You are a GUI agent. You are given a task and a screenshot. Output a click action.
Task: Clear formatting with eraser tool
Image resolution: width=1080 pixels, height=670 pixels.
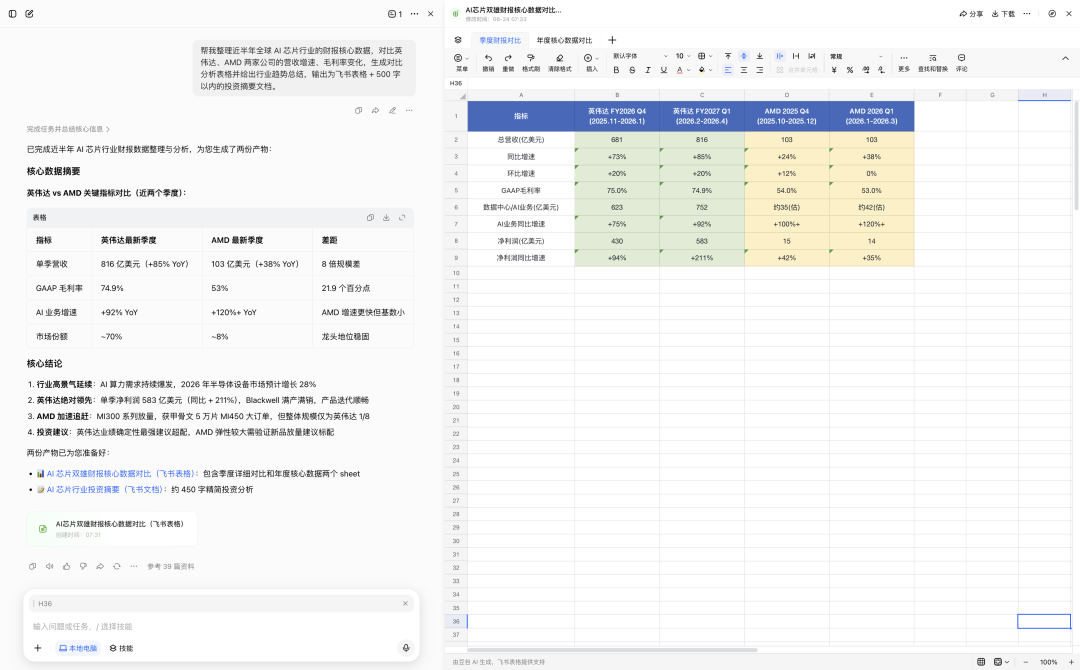[x=559, y=62]
